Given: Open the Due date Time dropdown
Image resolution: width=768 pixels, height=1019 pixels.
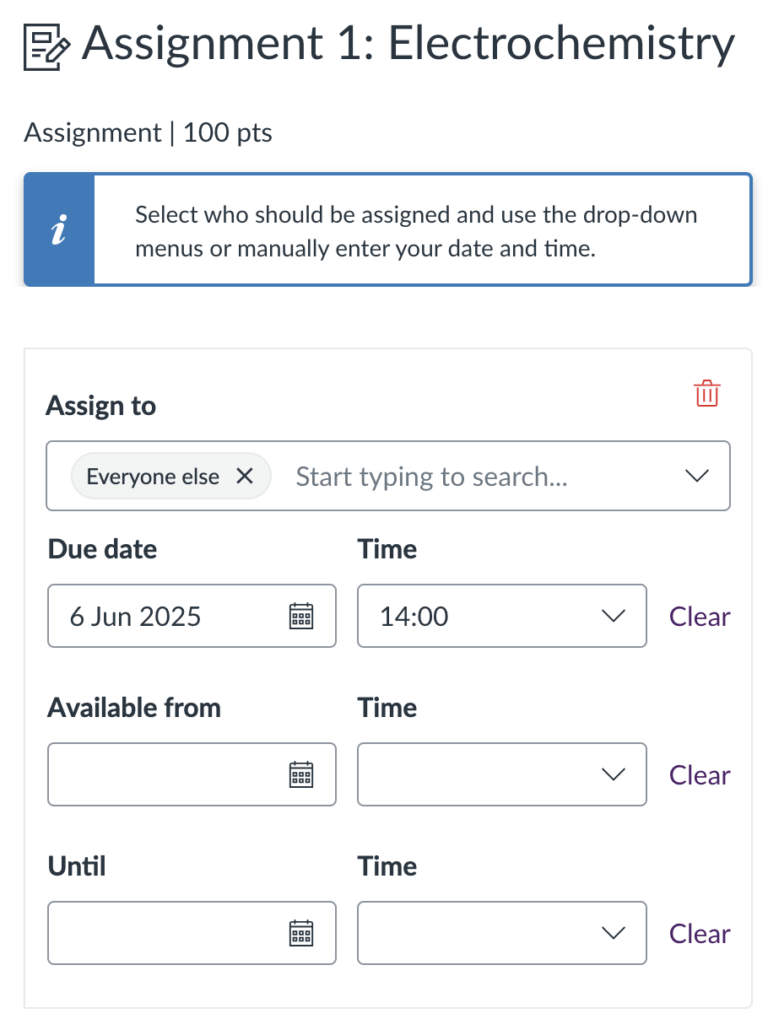Looking at the screenshot, I should [x=614, y=615].
